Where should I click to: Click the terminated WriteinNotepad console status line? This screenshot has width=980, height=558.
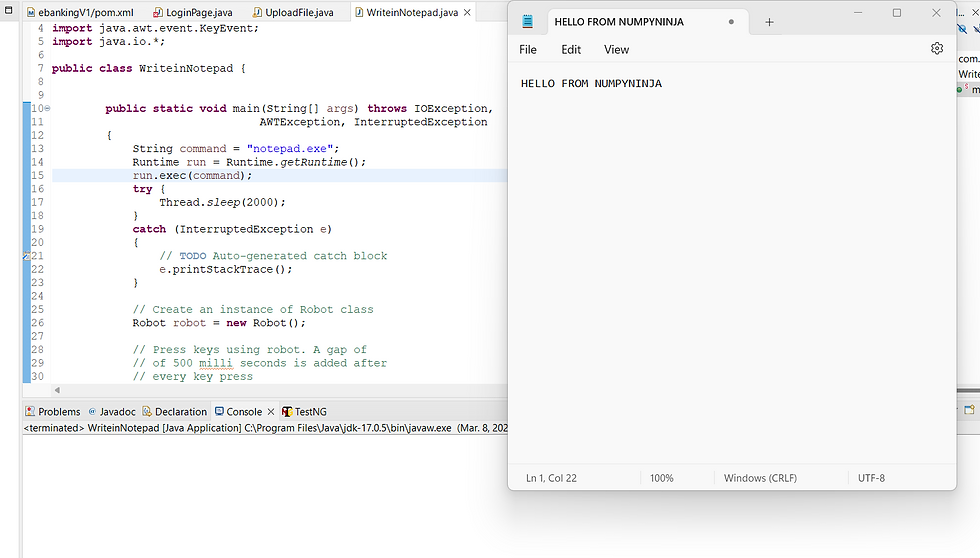[266, 428]
